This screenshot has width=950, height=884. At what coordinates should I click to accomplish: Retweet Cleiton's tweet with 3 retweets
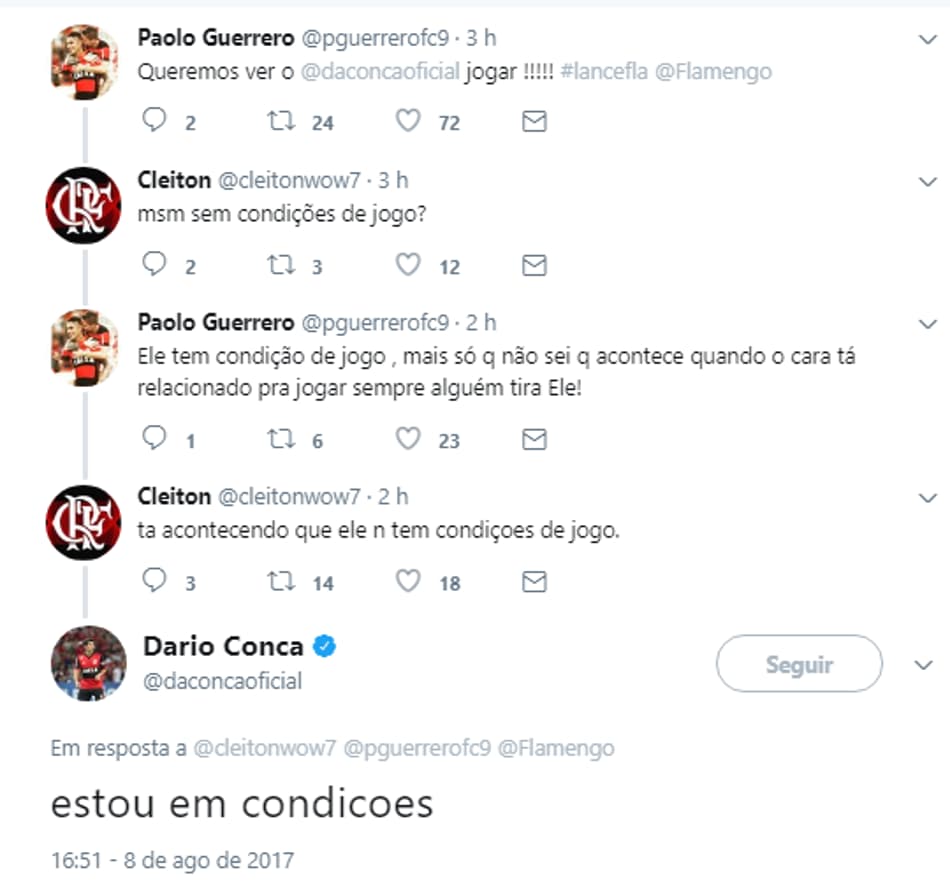point(280,266)
